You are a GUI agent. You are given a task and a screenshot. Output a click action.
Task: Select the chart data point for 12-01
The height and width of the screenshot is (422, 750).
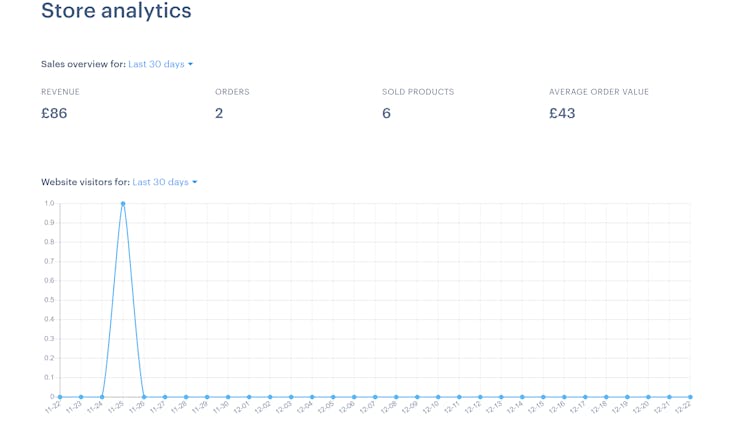(249, 397)
